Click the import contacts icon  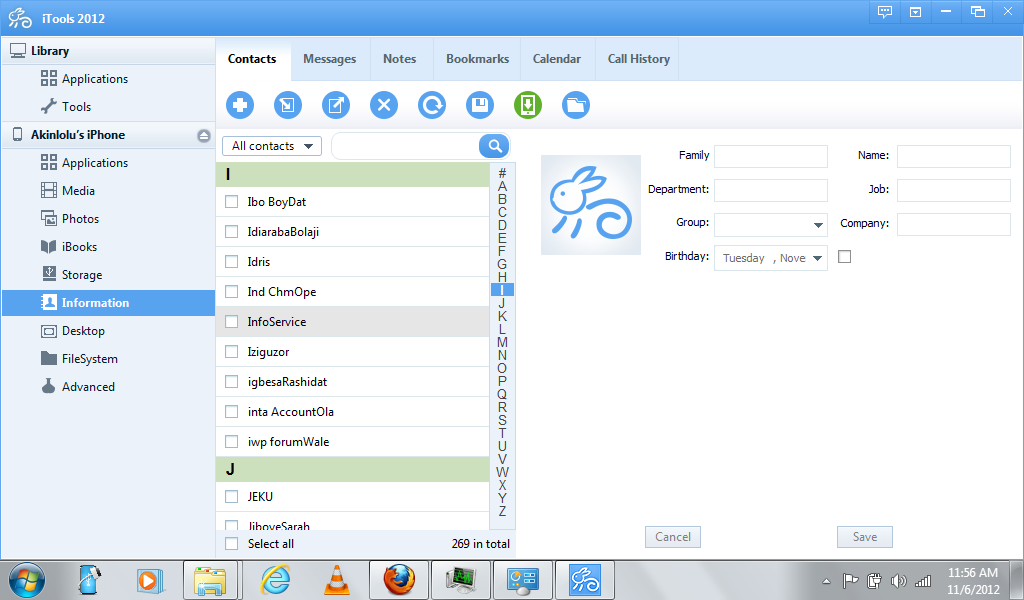pyautogui.click(x=288, y=105)
